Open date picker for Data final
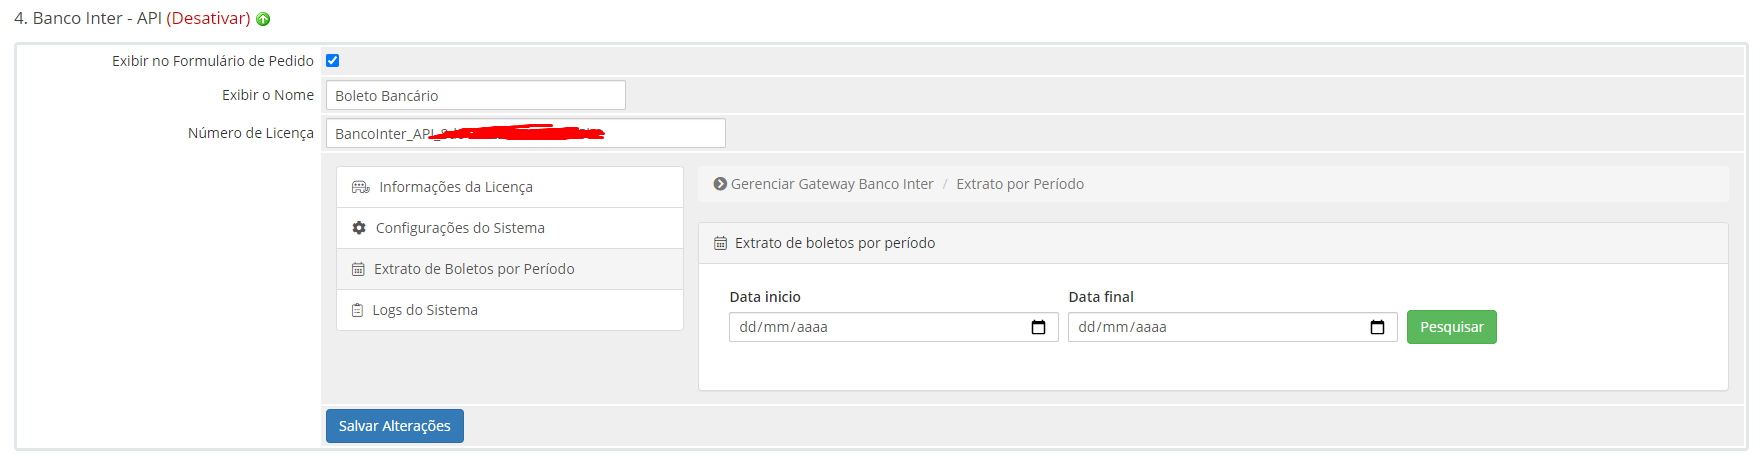 tap(1377, 327)
